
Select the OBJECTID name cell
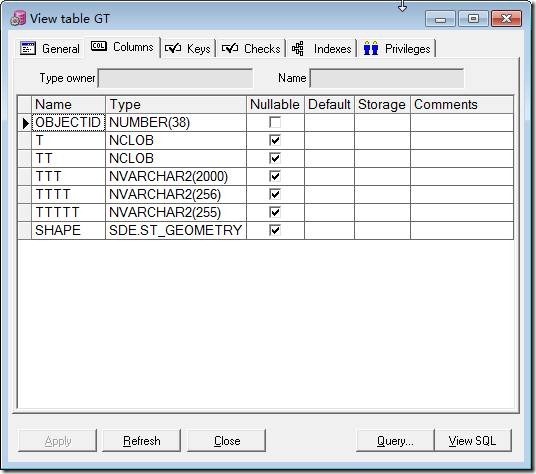click(68, 122)
